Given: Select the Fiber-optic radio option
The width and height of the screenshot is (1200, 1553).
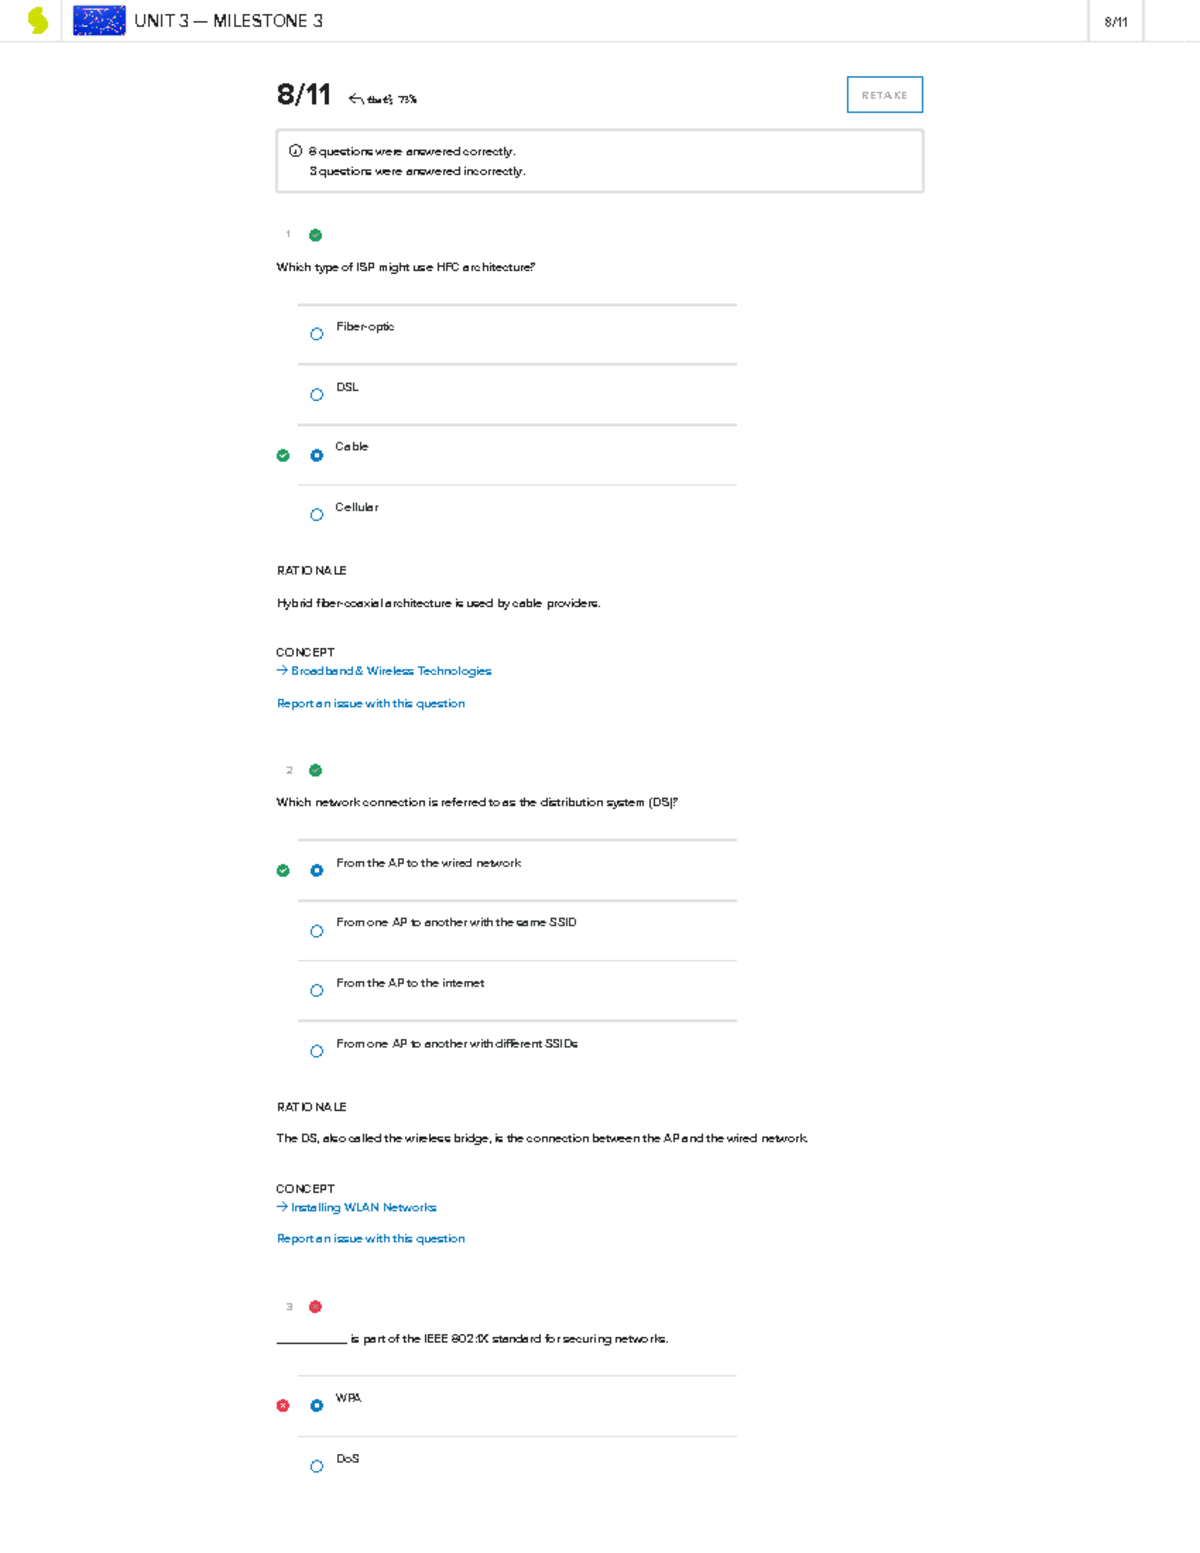Looking at the screenshot, I should [317, 334].
